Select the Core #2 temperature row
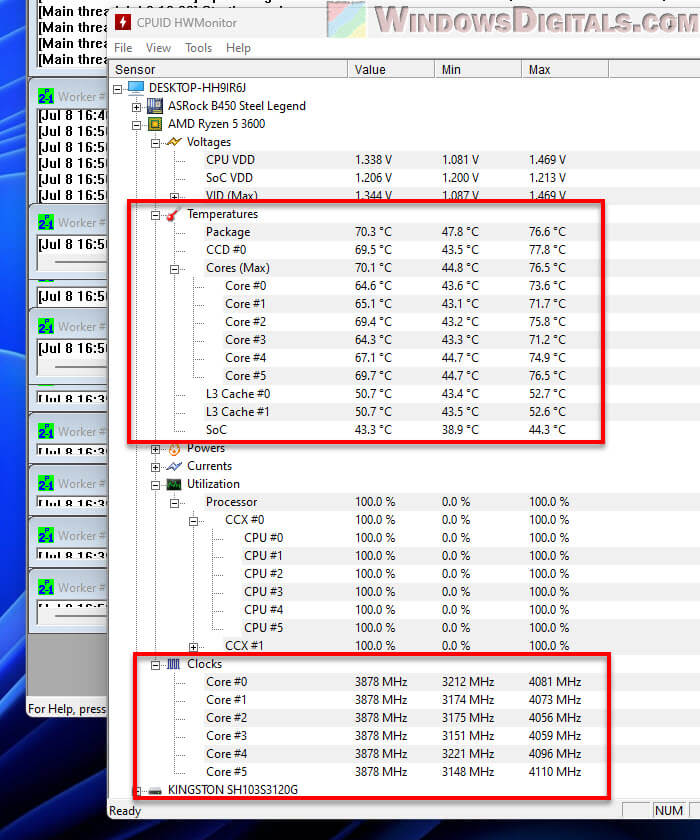The image size is (700, 840). 404,321
